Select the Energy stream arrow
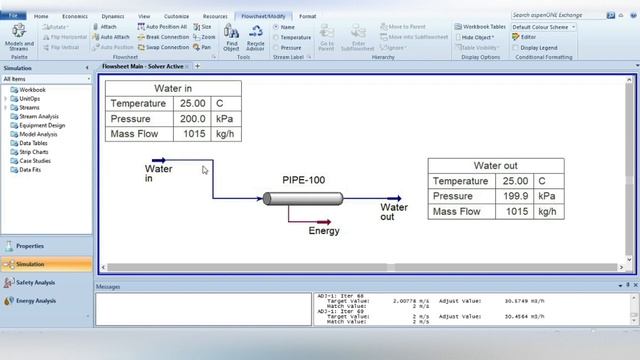Screen dimensions: 640x360 click(x=324, y=222)
